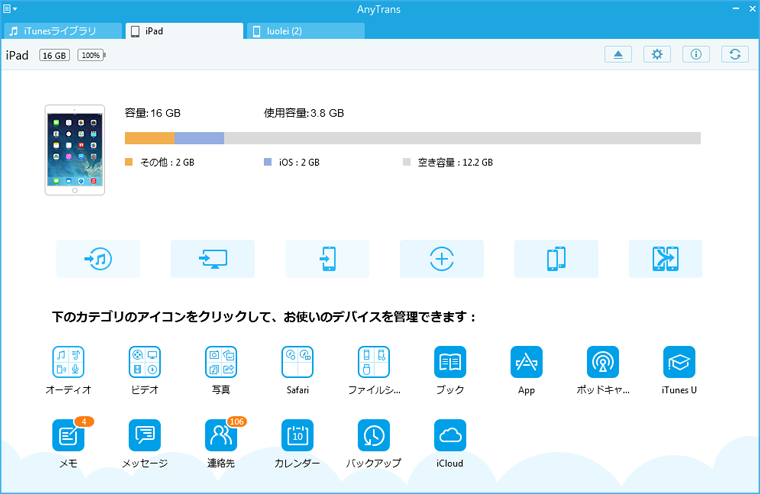
Task: Open the device info button
Action: tap(696, 54)
